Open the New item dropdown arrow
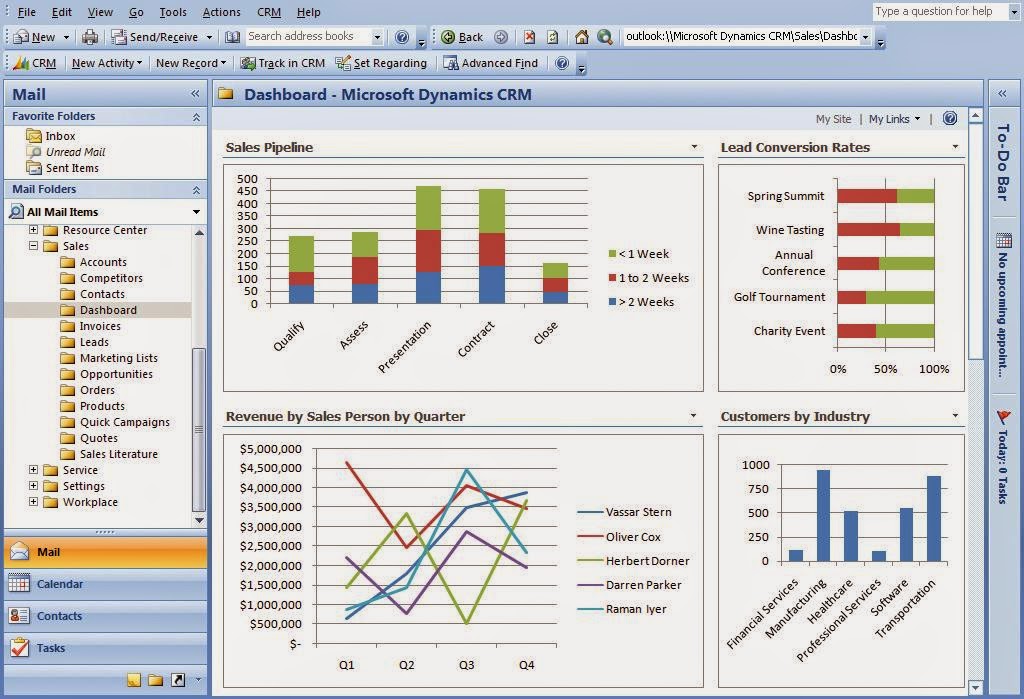1024x699 pixels. click(66, 37)
